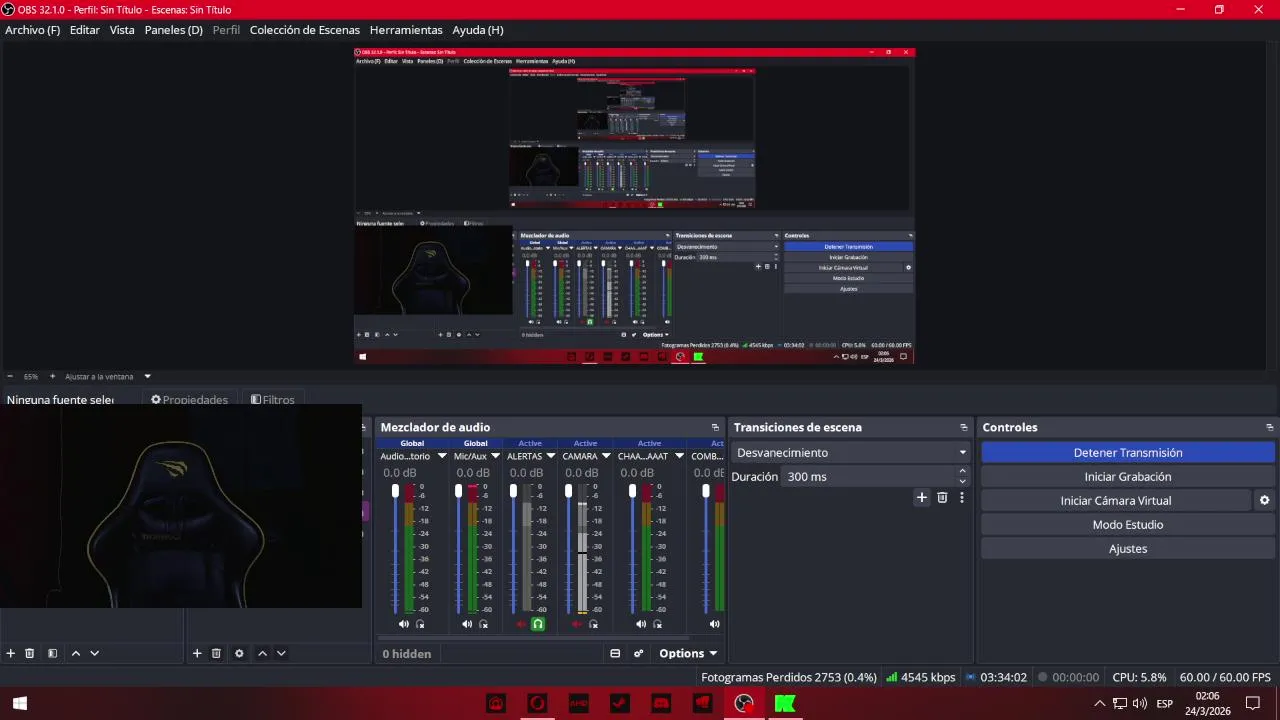
Task: Open the Archivo (F) menu
Action: click(32, 30)
